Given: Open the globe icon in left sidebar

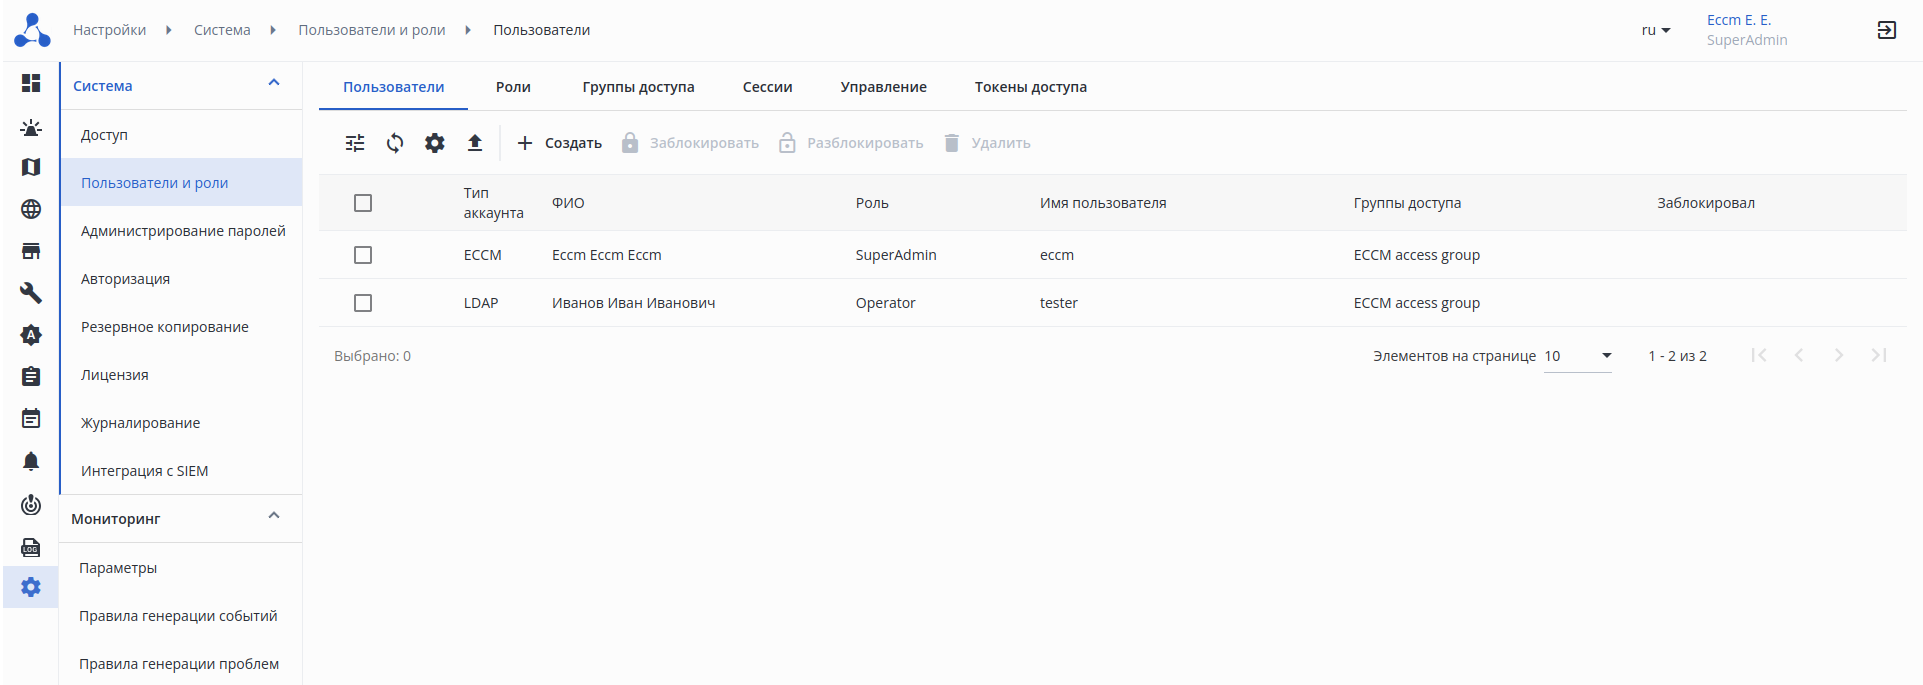Looking at the screenshot, I should point(31,209).
